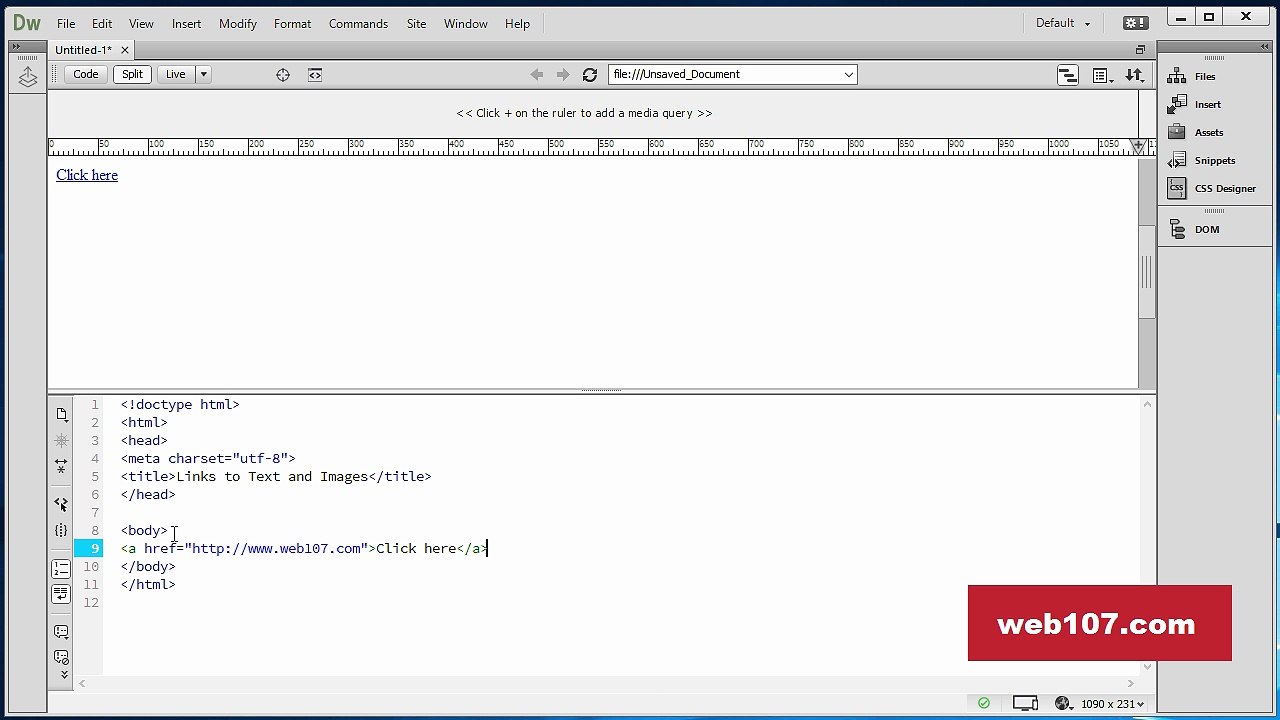Expand the document address dropdown
The width and height of the screenshot is (1280, 720).
point(848,74)
